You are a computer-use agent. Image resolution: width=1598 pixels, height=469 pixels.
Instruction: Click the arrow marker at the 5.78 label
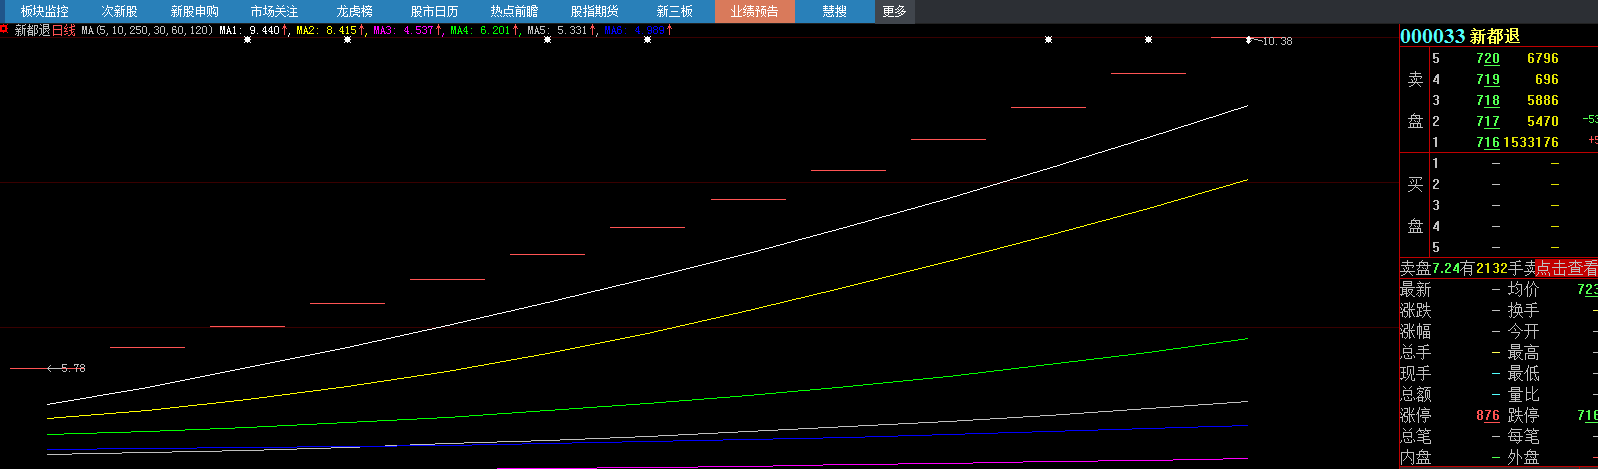tap(51, 368)
